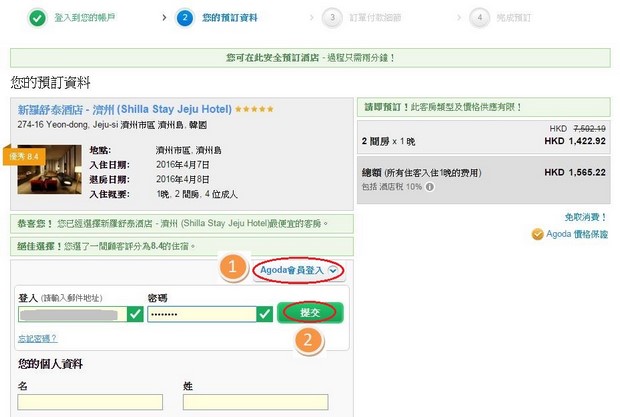
Task: Click the 恭喜您 cheapest room notice
Action: [x=182, y=224]
